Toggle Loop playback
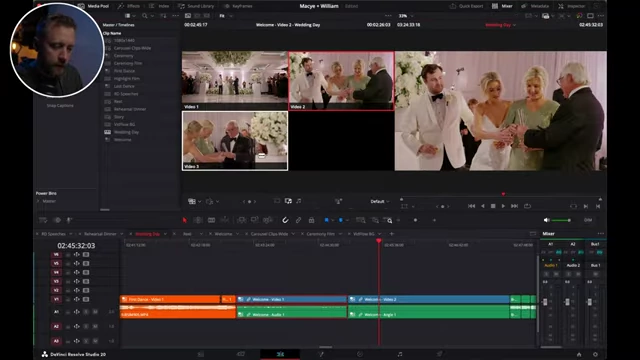Image resolution: width=640 pixels, height=360 pixels. (x=527, y=206)
